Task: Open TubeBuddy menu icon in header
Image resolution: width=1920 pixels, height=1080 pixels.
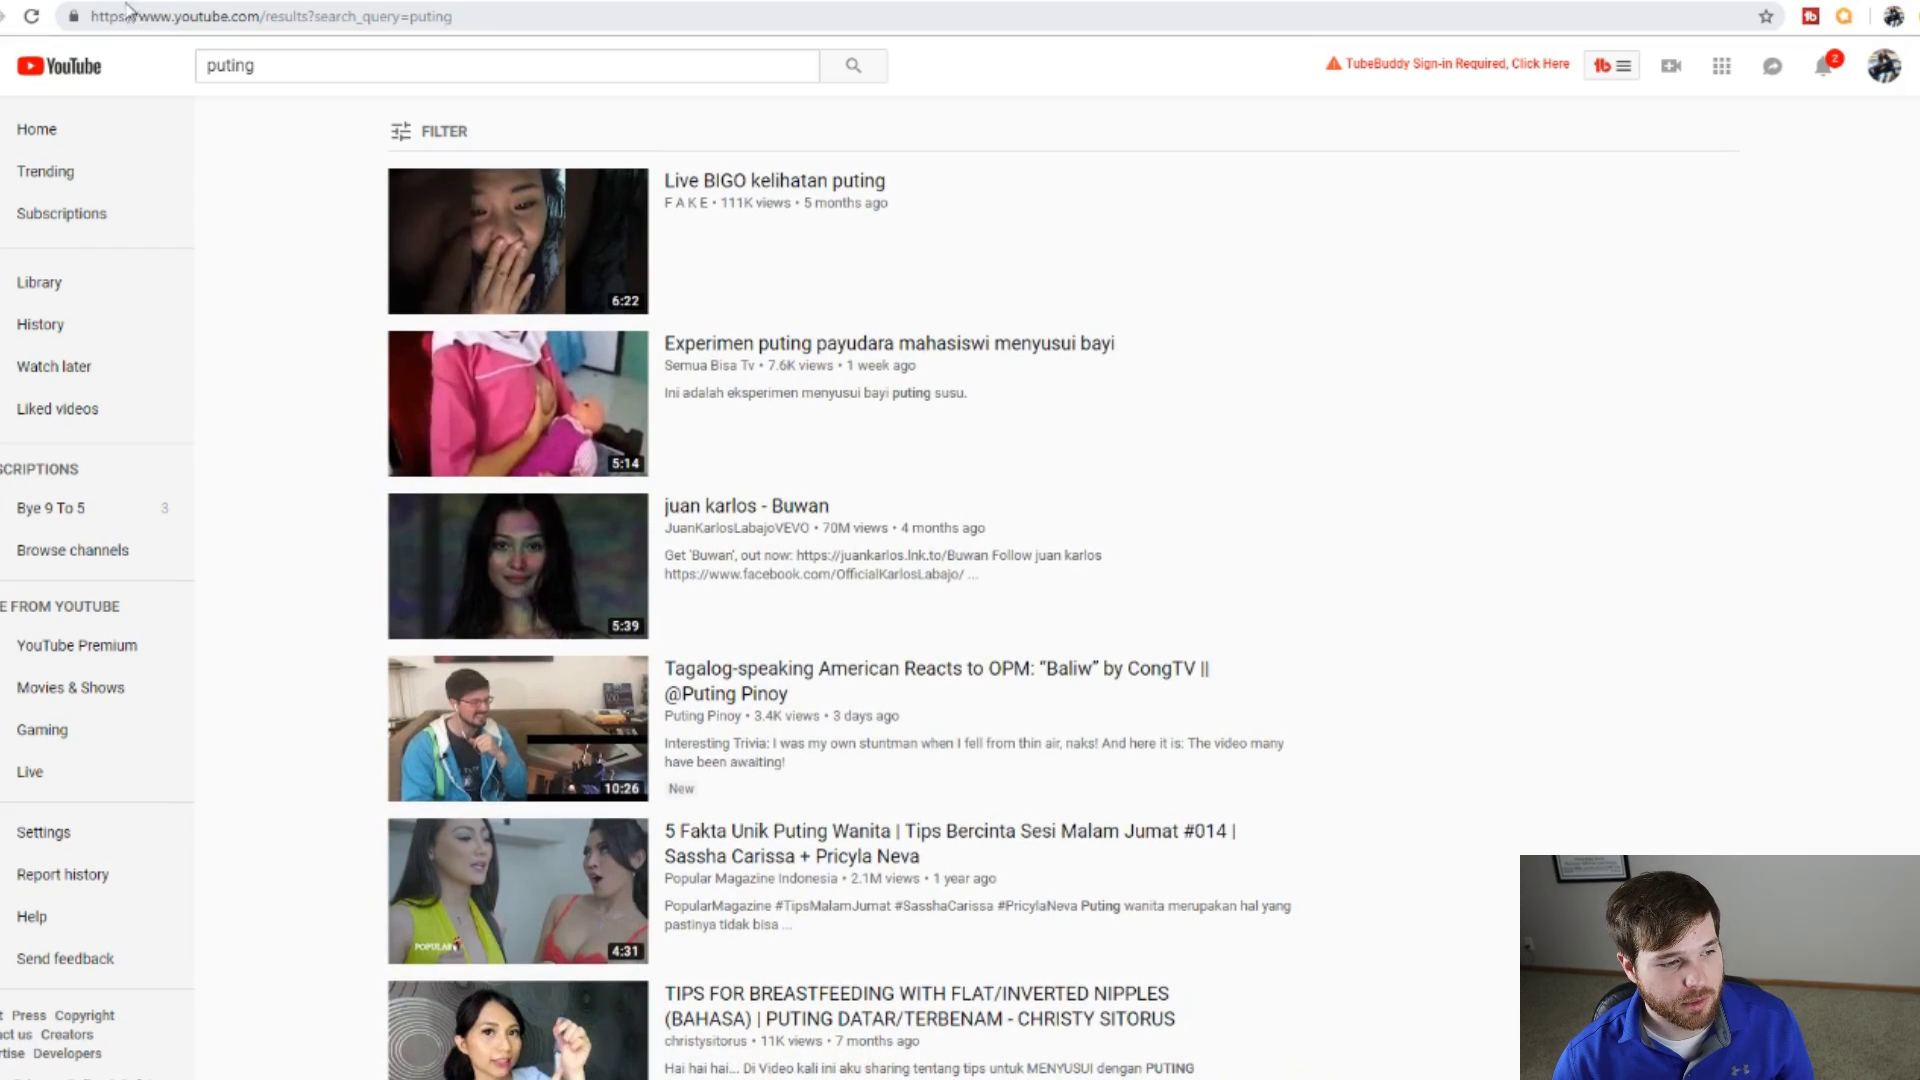Action: point(1611,66)
